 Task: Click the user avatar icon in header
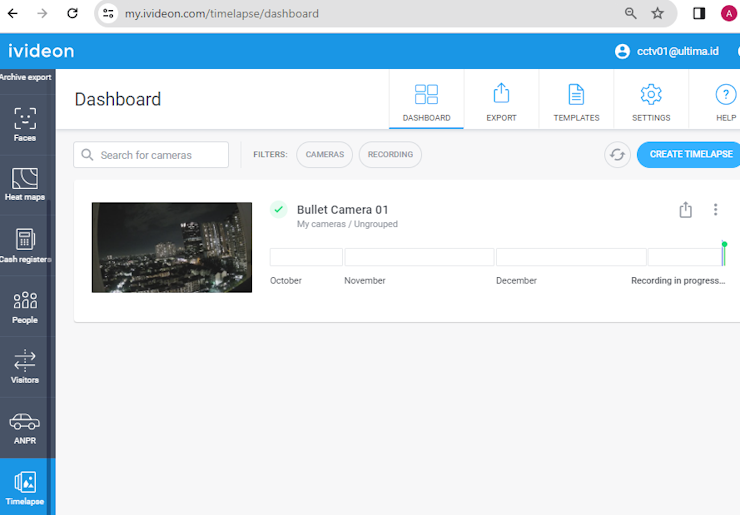pyautogui.click(x=622, y=51)
